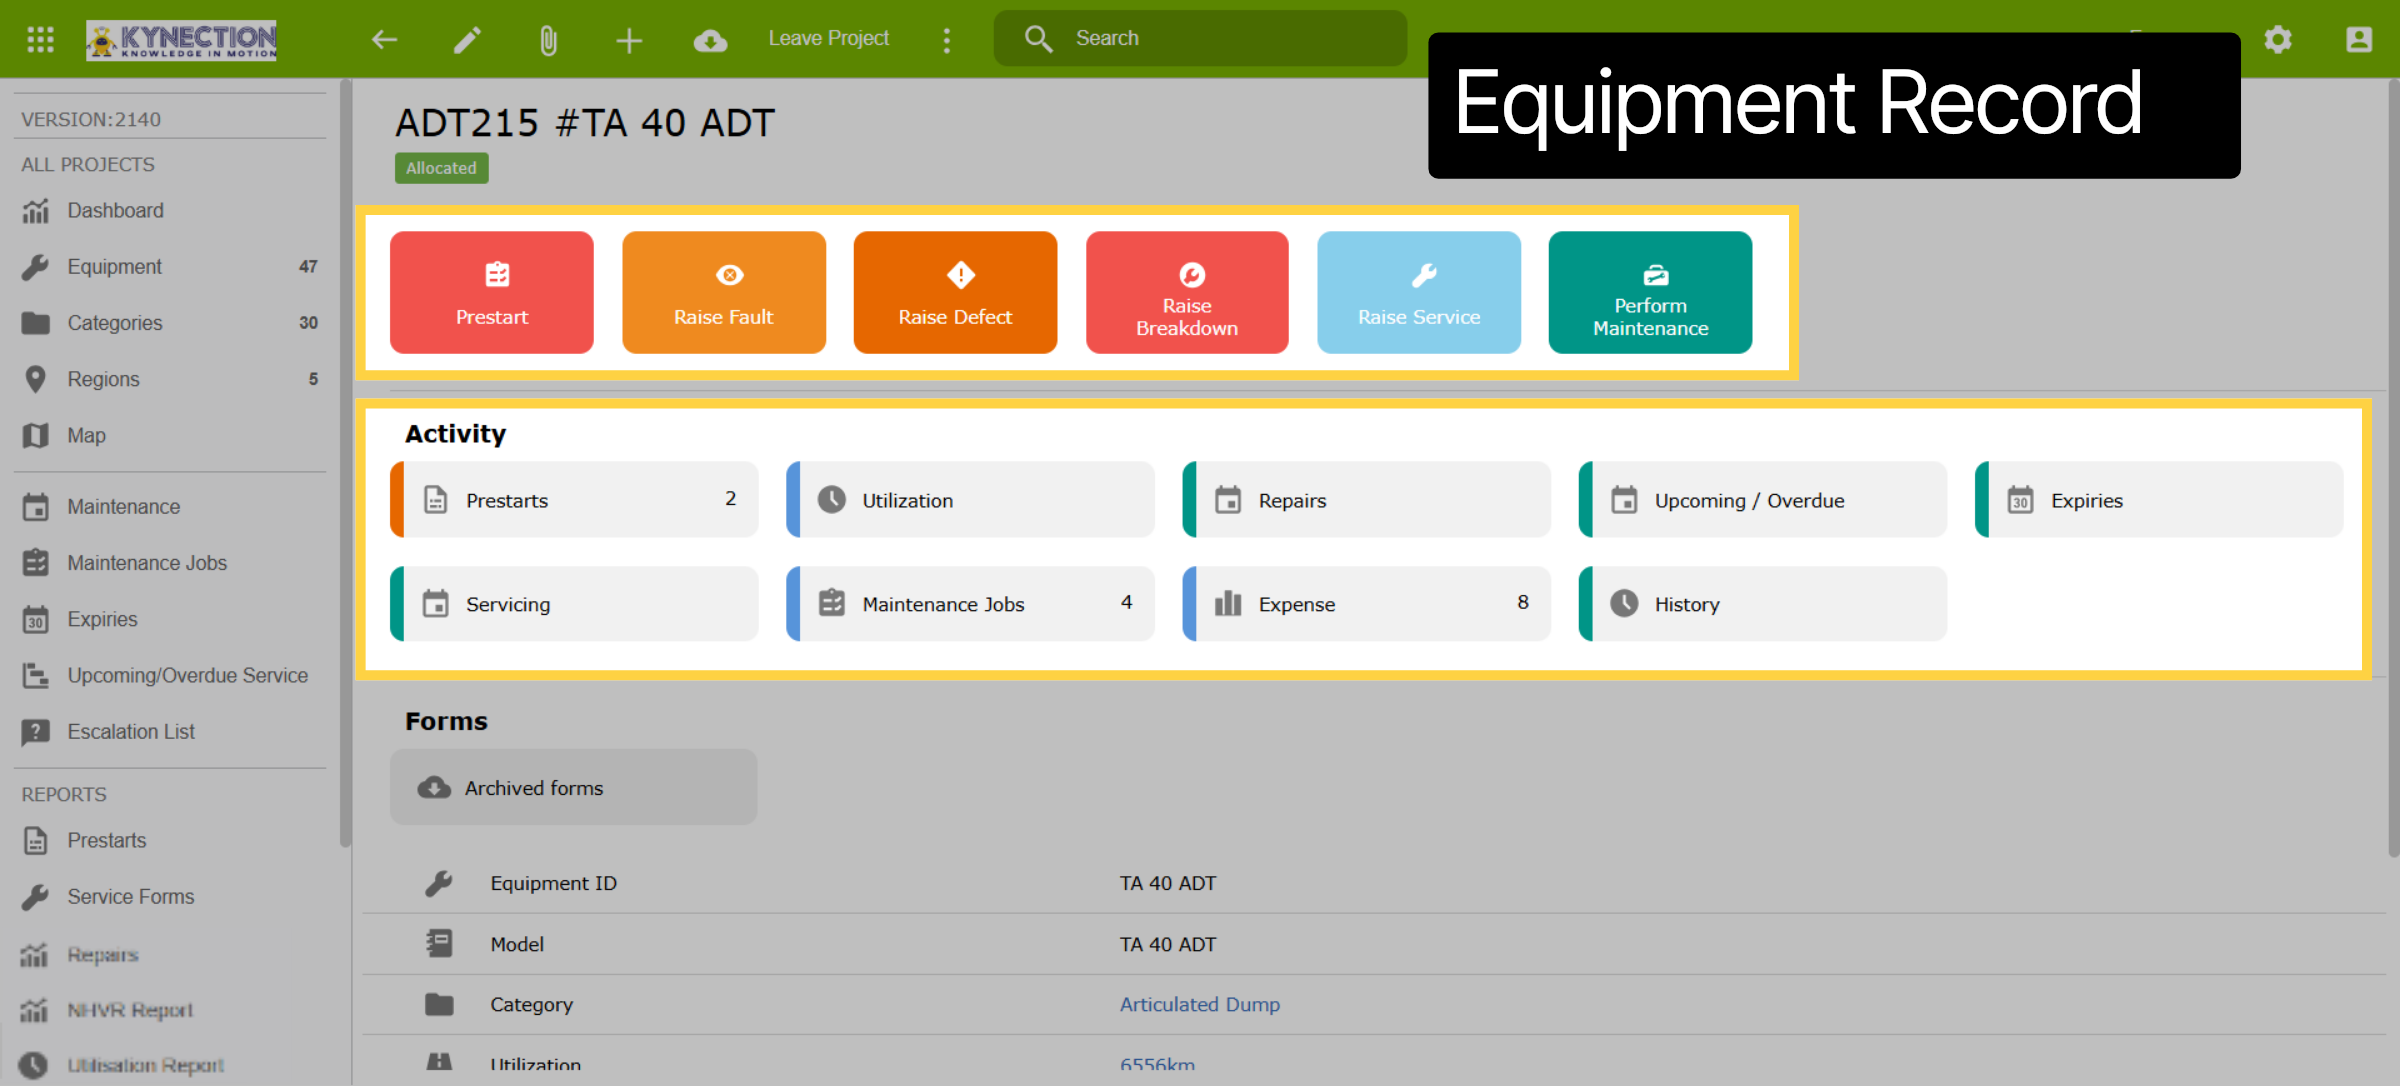Click the Kynection logo

coord(181,40)
